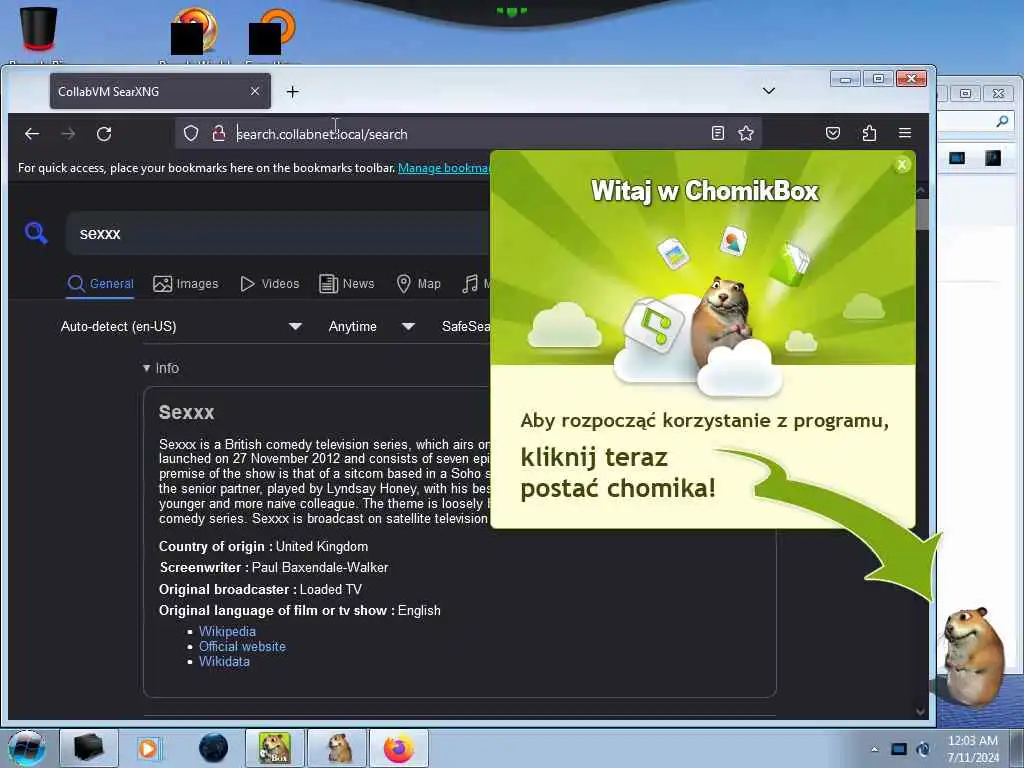The image size is (1024, 768).
Task: Open the Auto-detect (en-US) language dropdown
Action: [x=181, y=327]
